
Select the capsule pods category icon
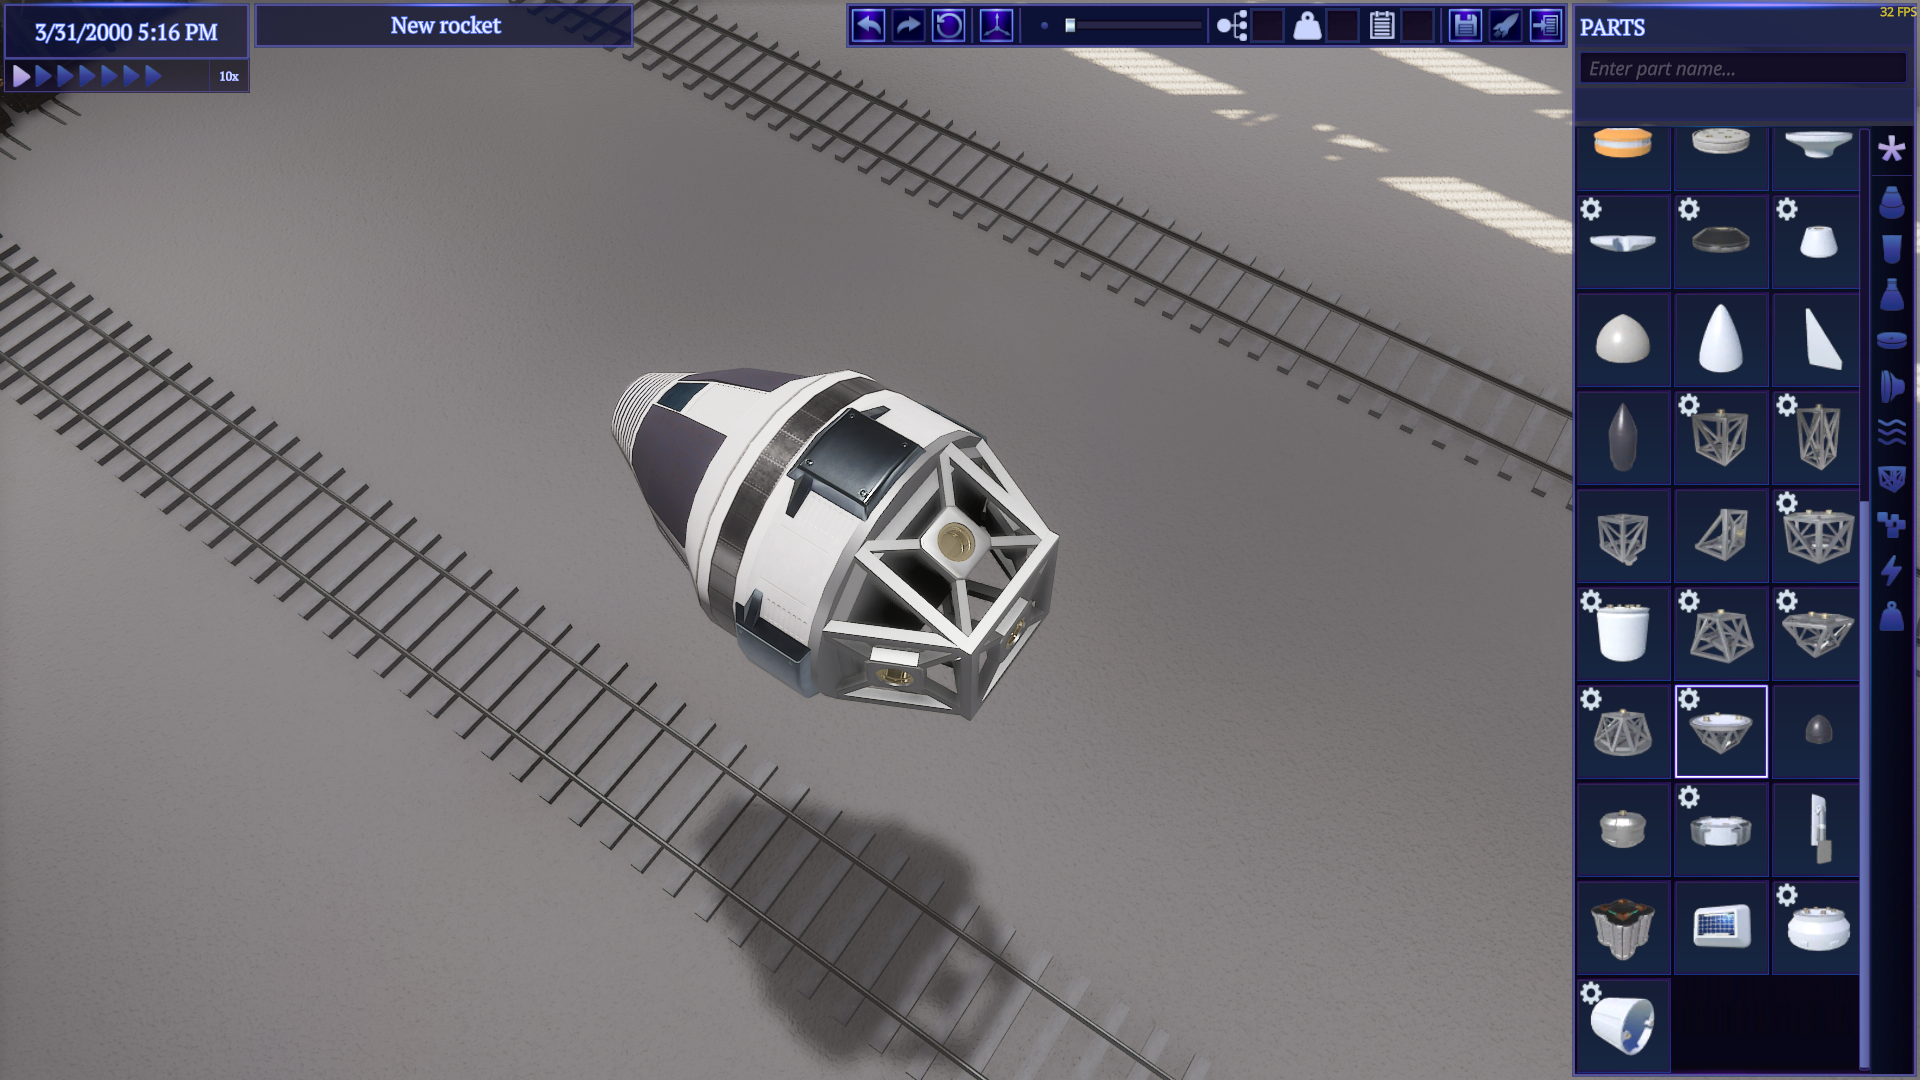pos(1891,201)
